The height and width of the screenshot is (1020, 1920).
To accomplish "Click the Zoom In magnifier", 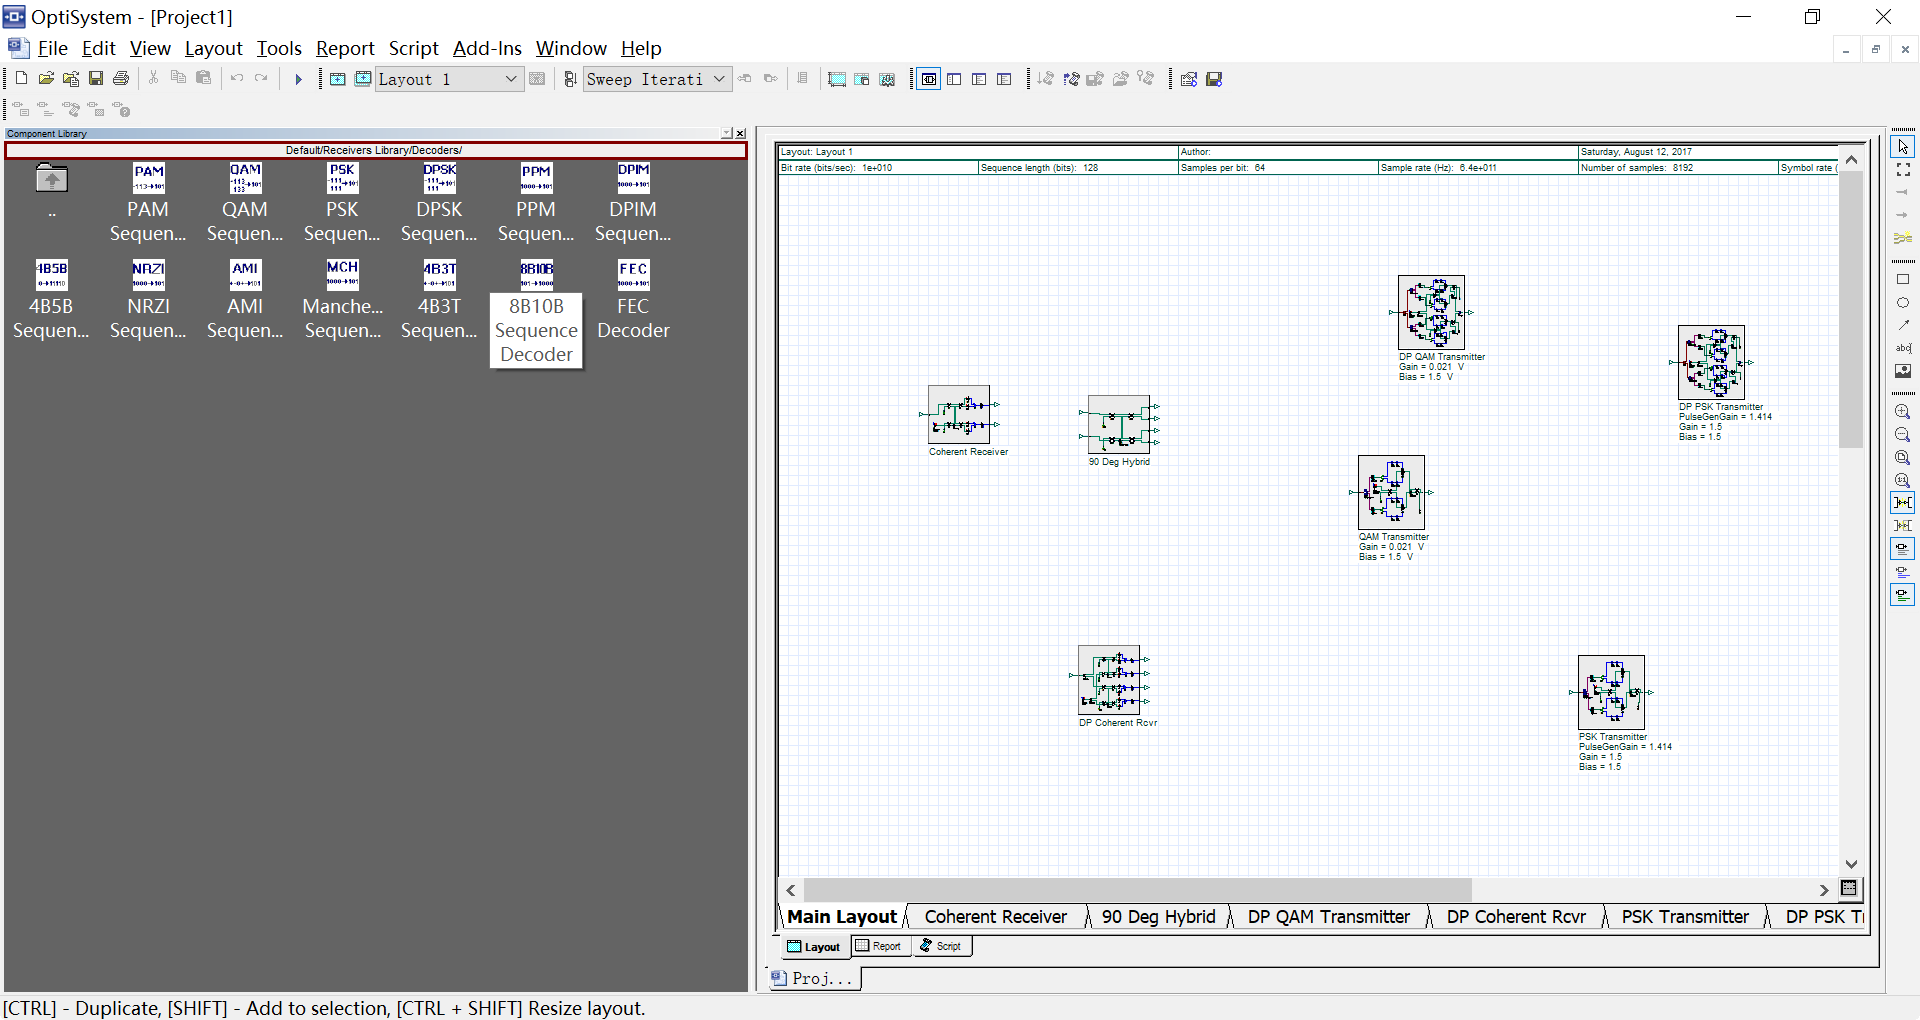I will click(1903, 411).
